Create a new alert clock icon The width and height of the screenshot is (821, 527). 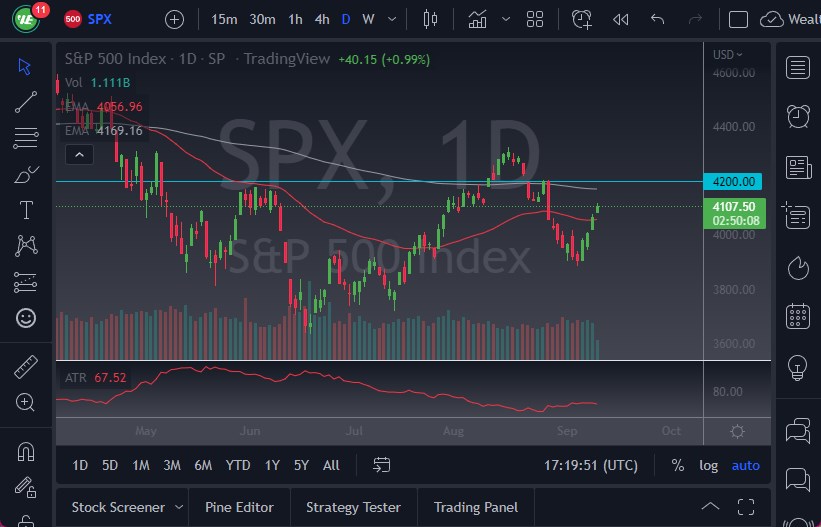582,19
